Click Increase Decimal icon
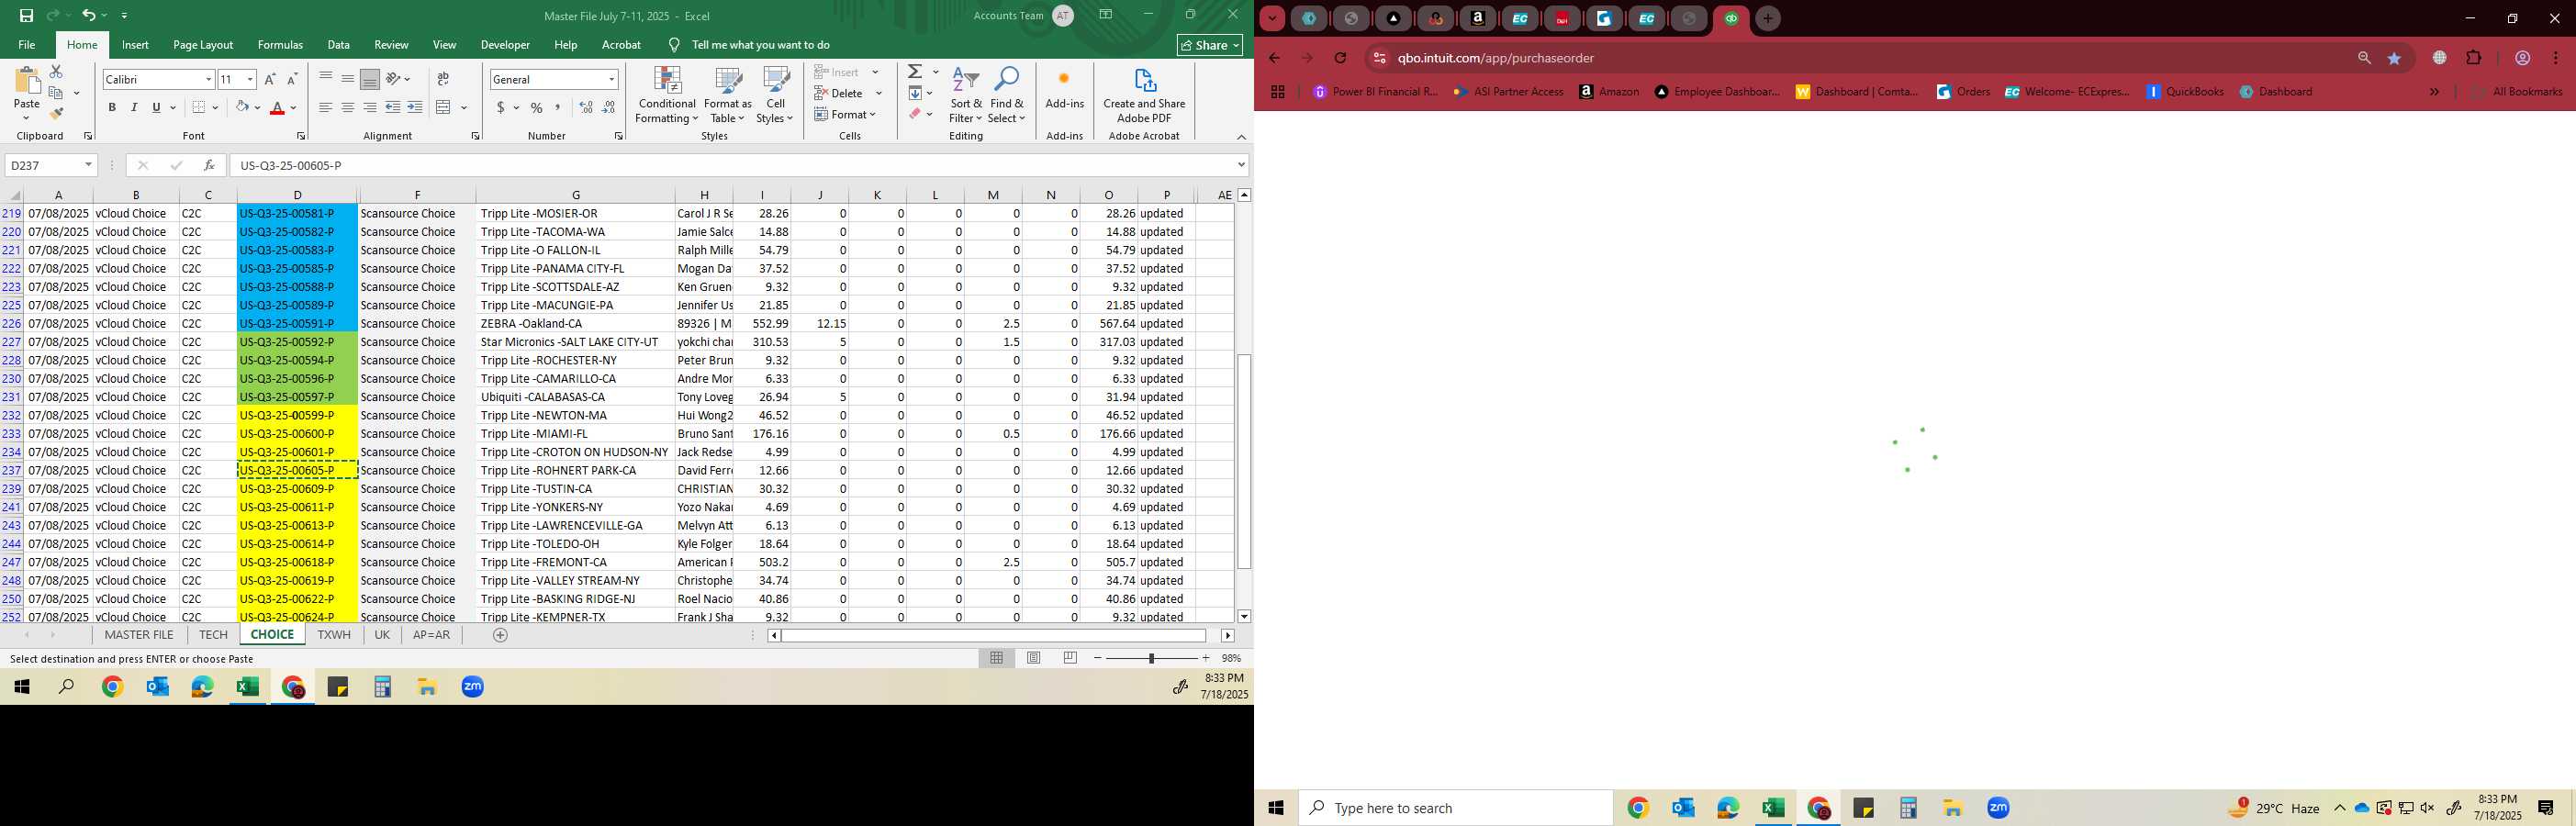The height and width of the screenshot is (826, 2576). [586, 108]
